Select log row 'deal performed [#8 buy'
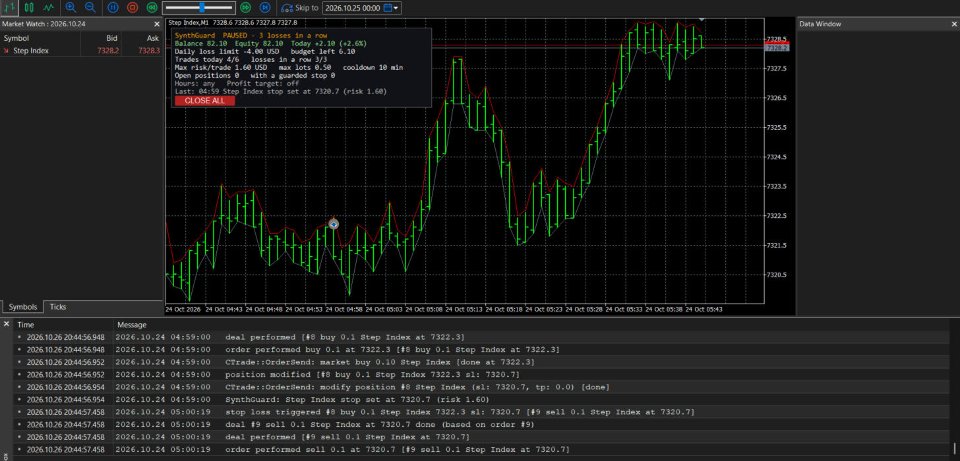 tap(481, 337)
